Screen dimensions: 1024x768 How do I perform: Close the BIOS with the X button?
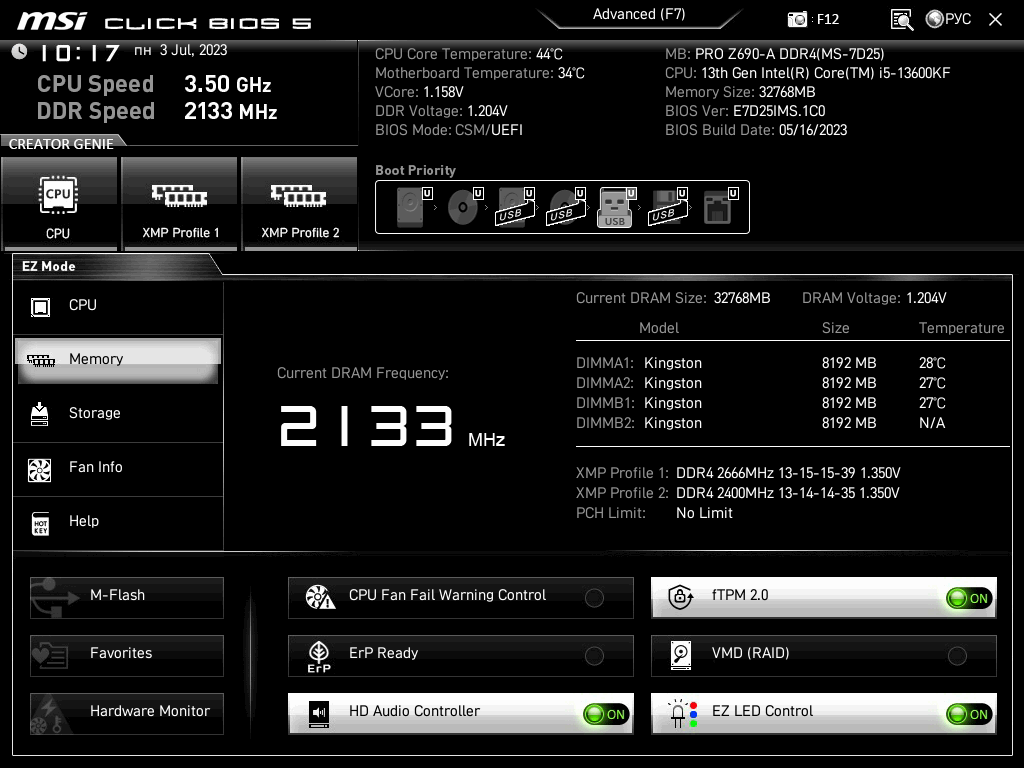click(995, 20)
